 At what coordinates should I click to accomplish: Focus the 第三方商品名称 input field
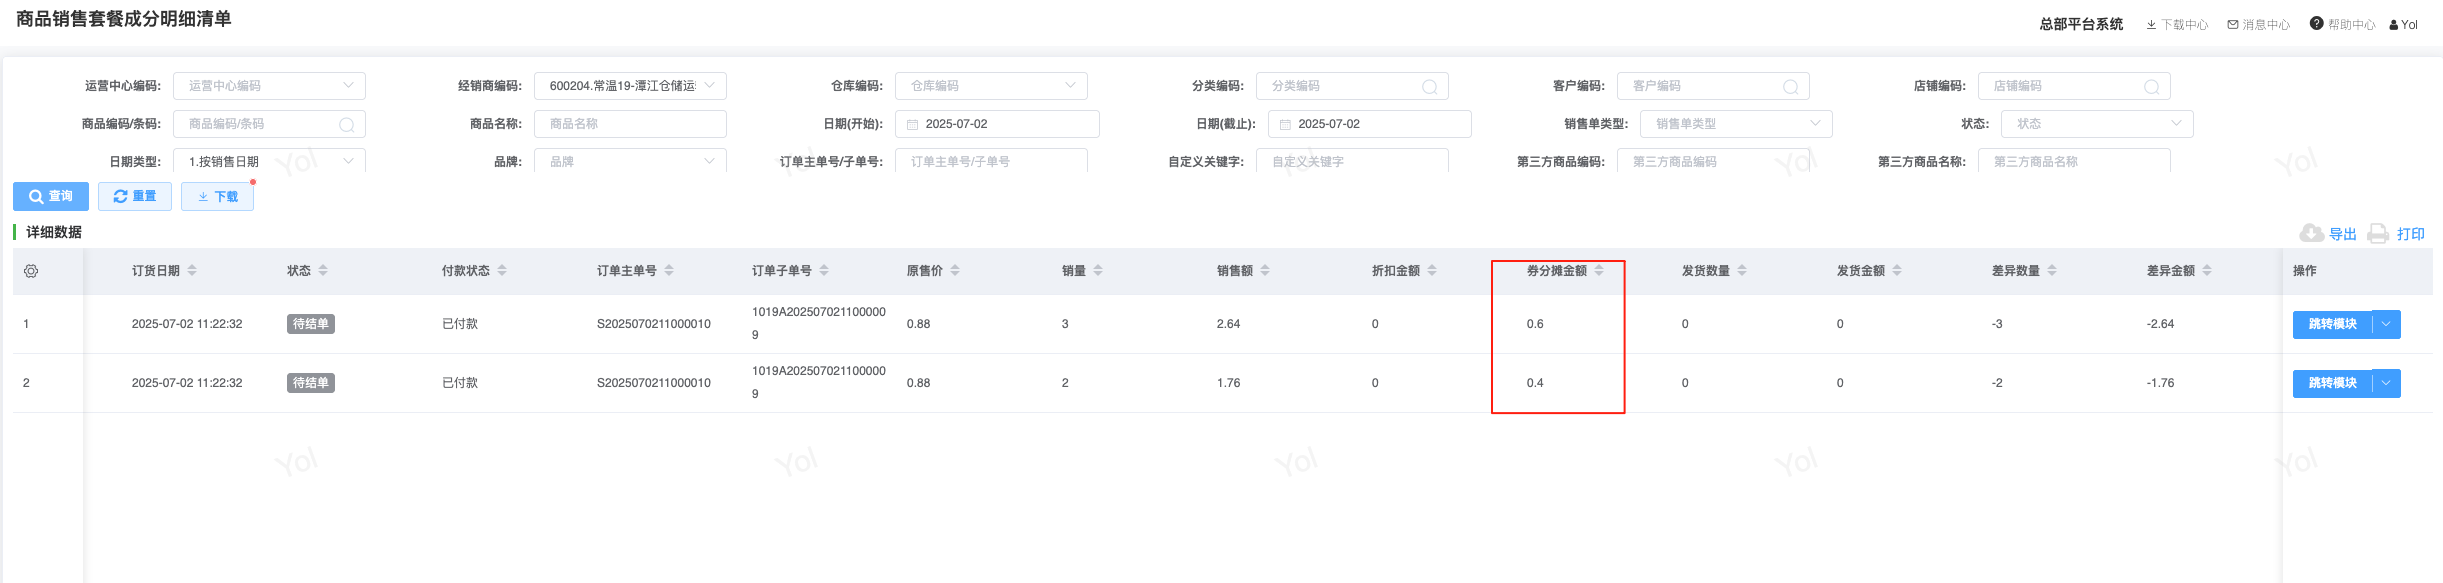point(2074,161)
